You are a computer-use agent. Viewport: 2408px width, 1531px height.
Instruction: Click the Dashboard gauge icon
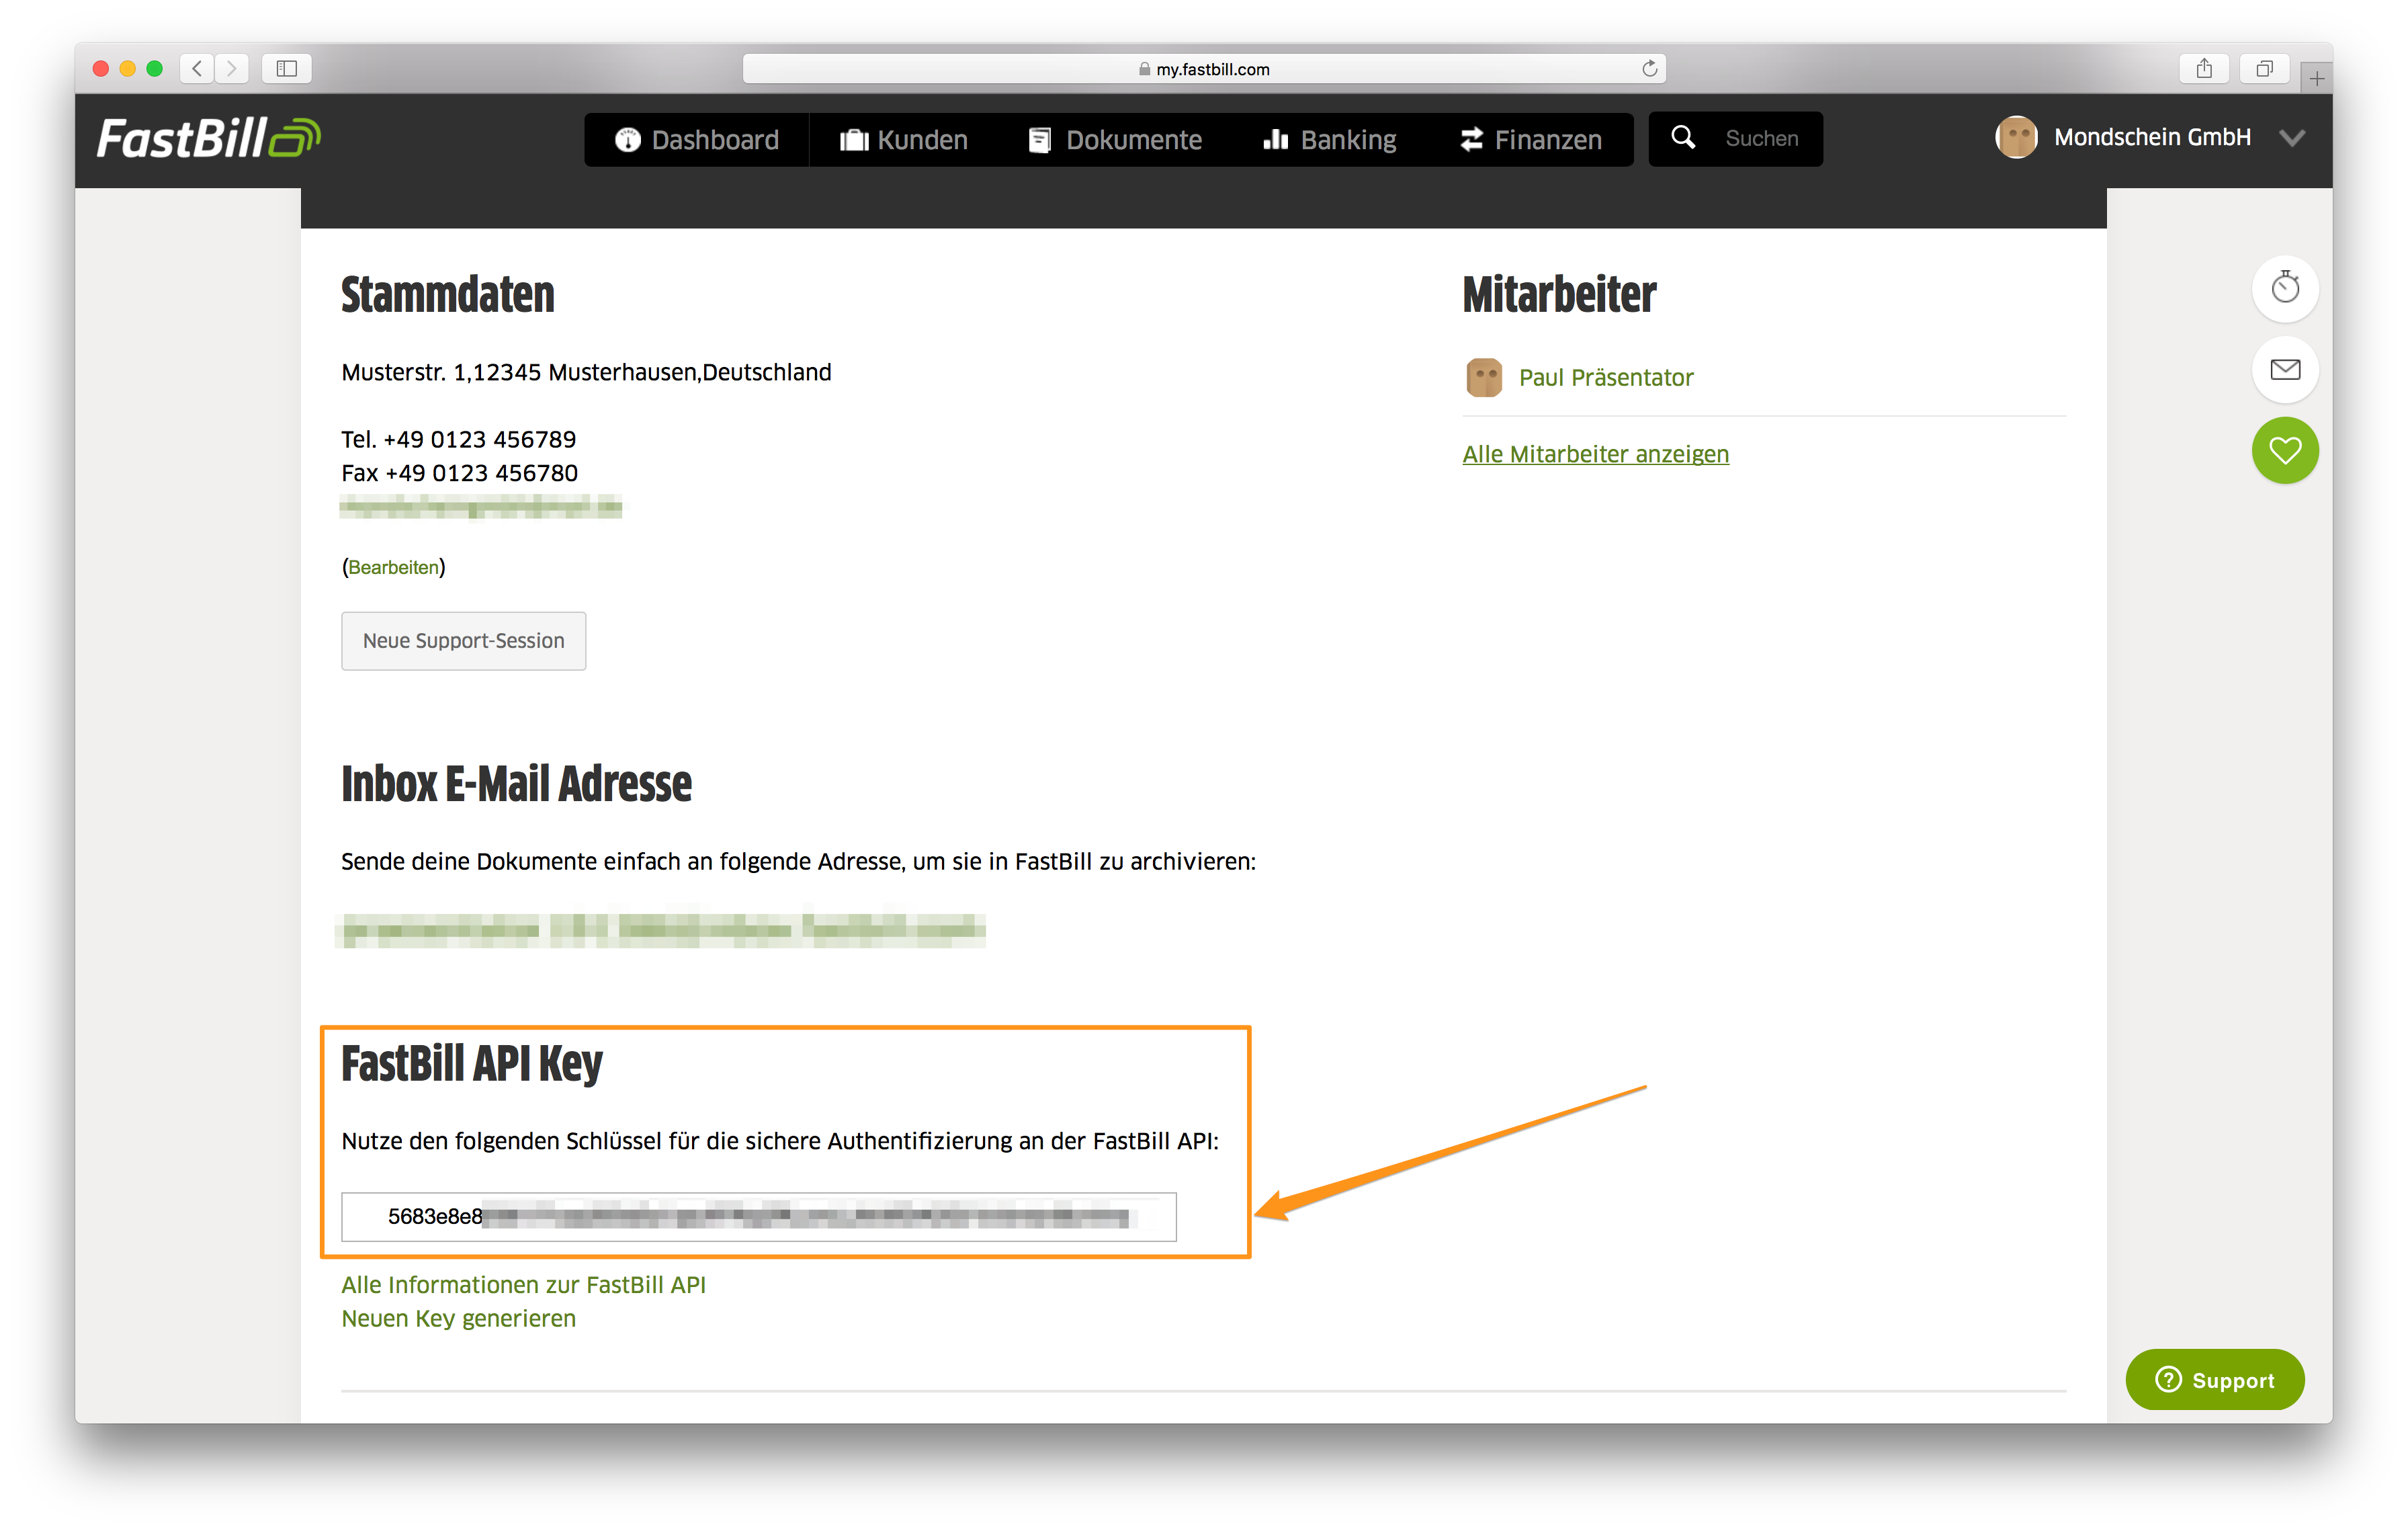627,139
